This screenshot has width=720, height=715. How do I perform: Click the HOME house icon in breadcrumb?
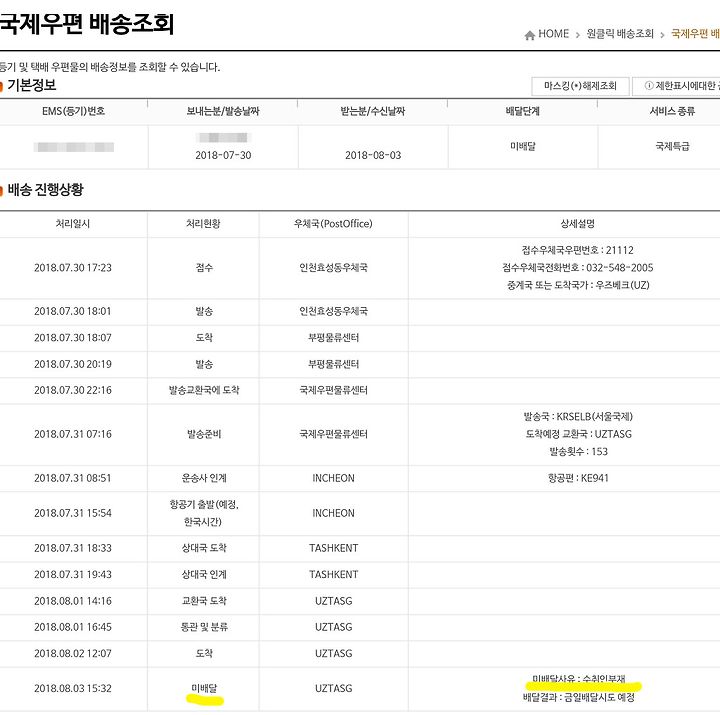point(529,35)
